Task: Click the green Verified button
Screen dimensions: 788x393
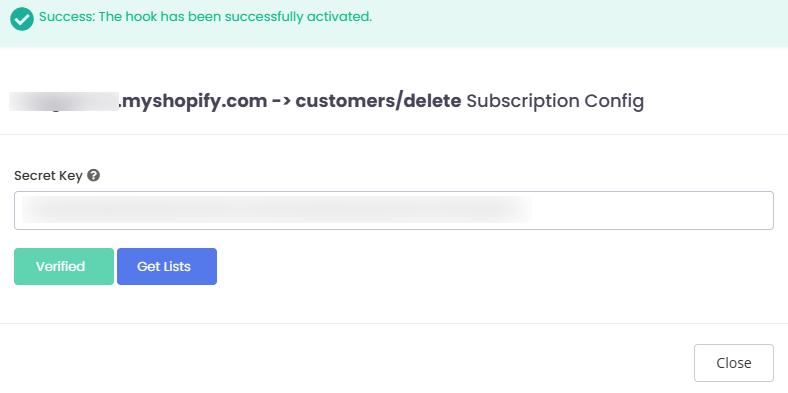Action: coord(64,266)
